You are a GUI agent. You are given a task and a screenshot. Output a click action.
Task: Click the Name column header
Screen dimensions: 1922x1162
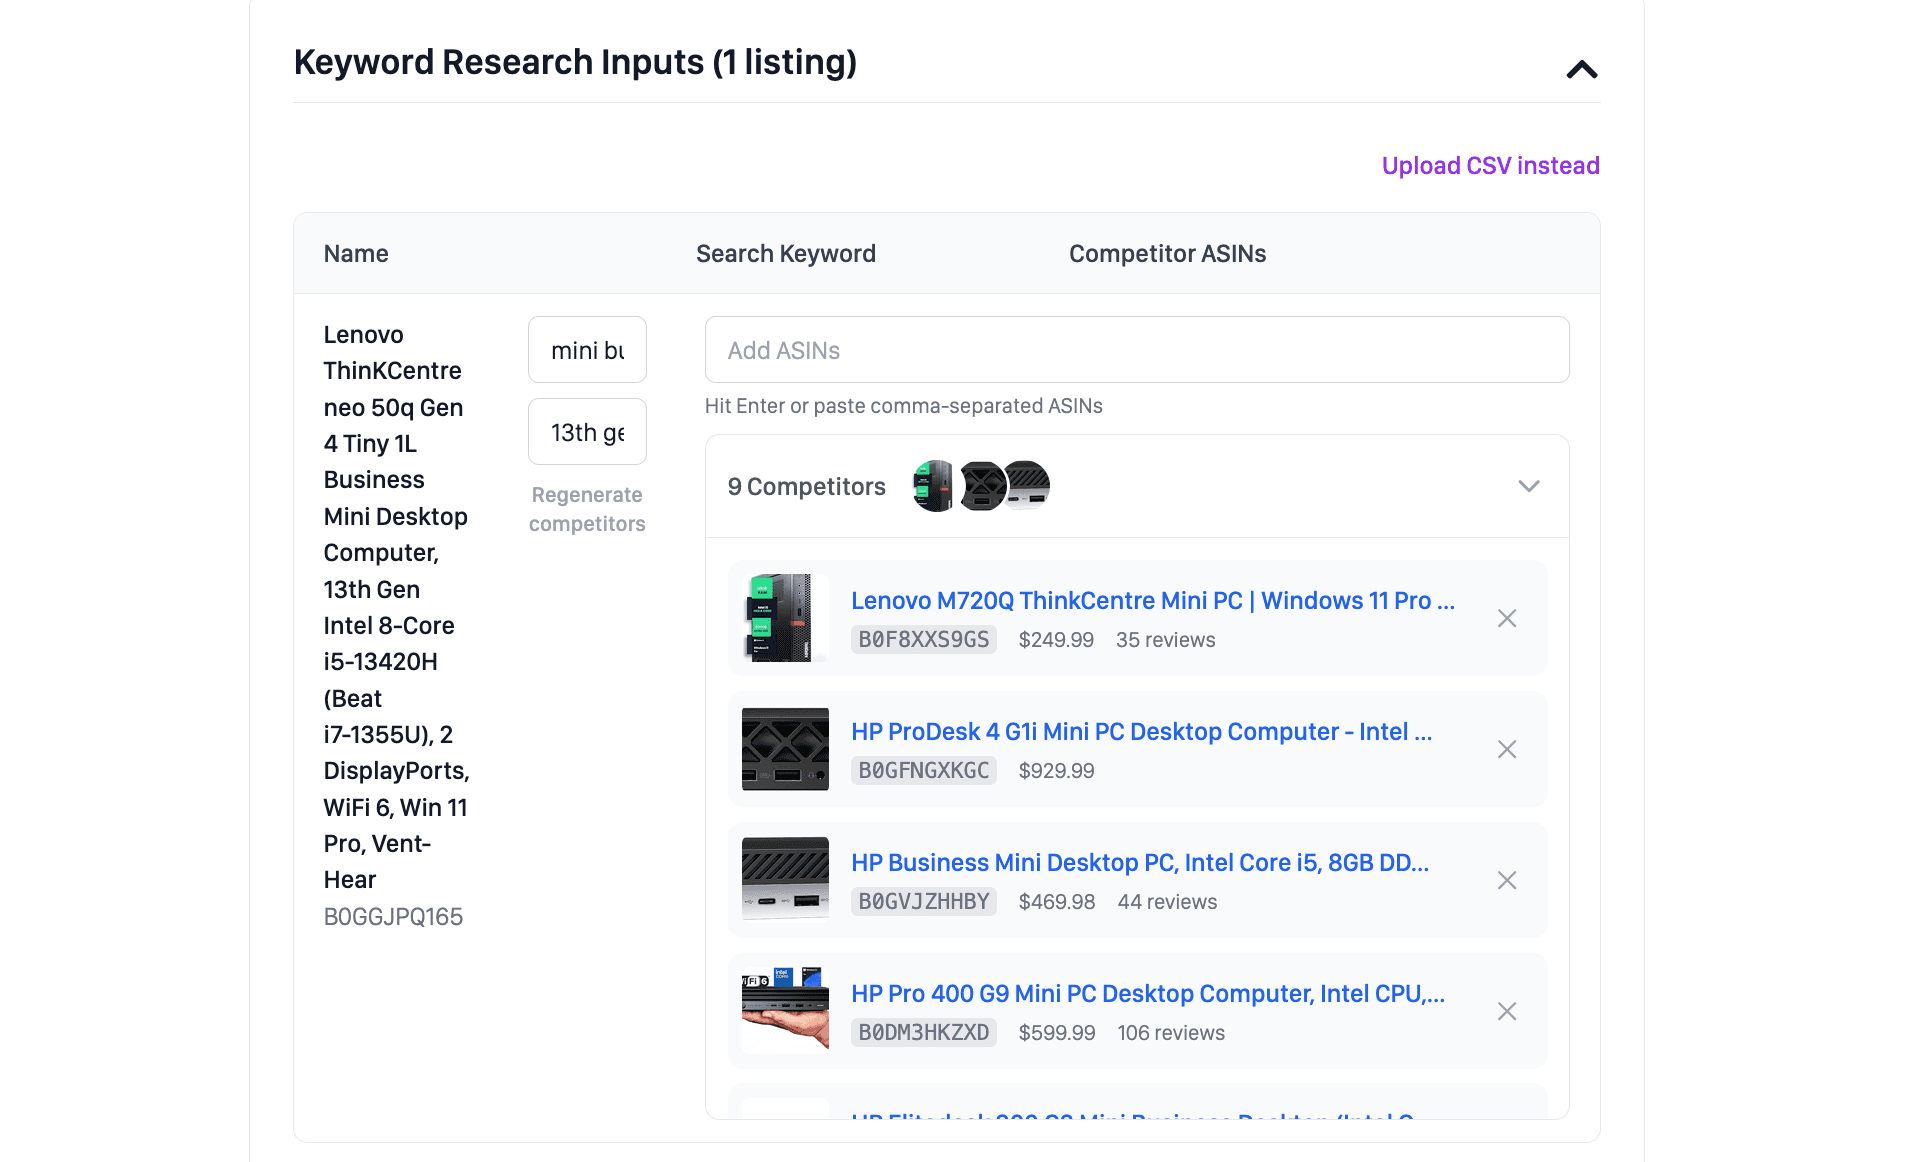point(356,254)
